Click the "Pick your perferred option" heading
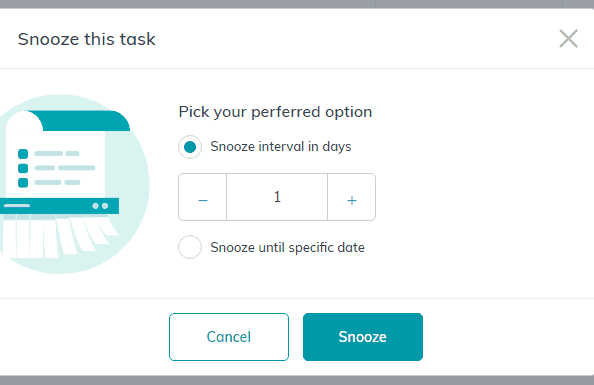This screenshot has width=594, height=385. [x=275, y=112]
